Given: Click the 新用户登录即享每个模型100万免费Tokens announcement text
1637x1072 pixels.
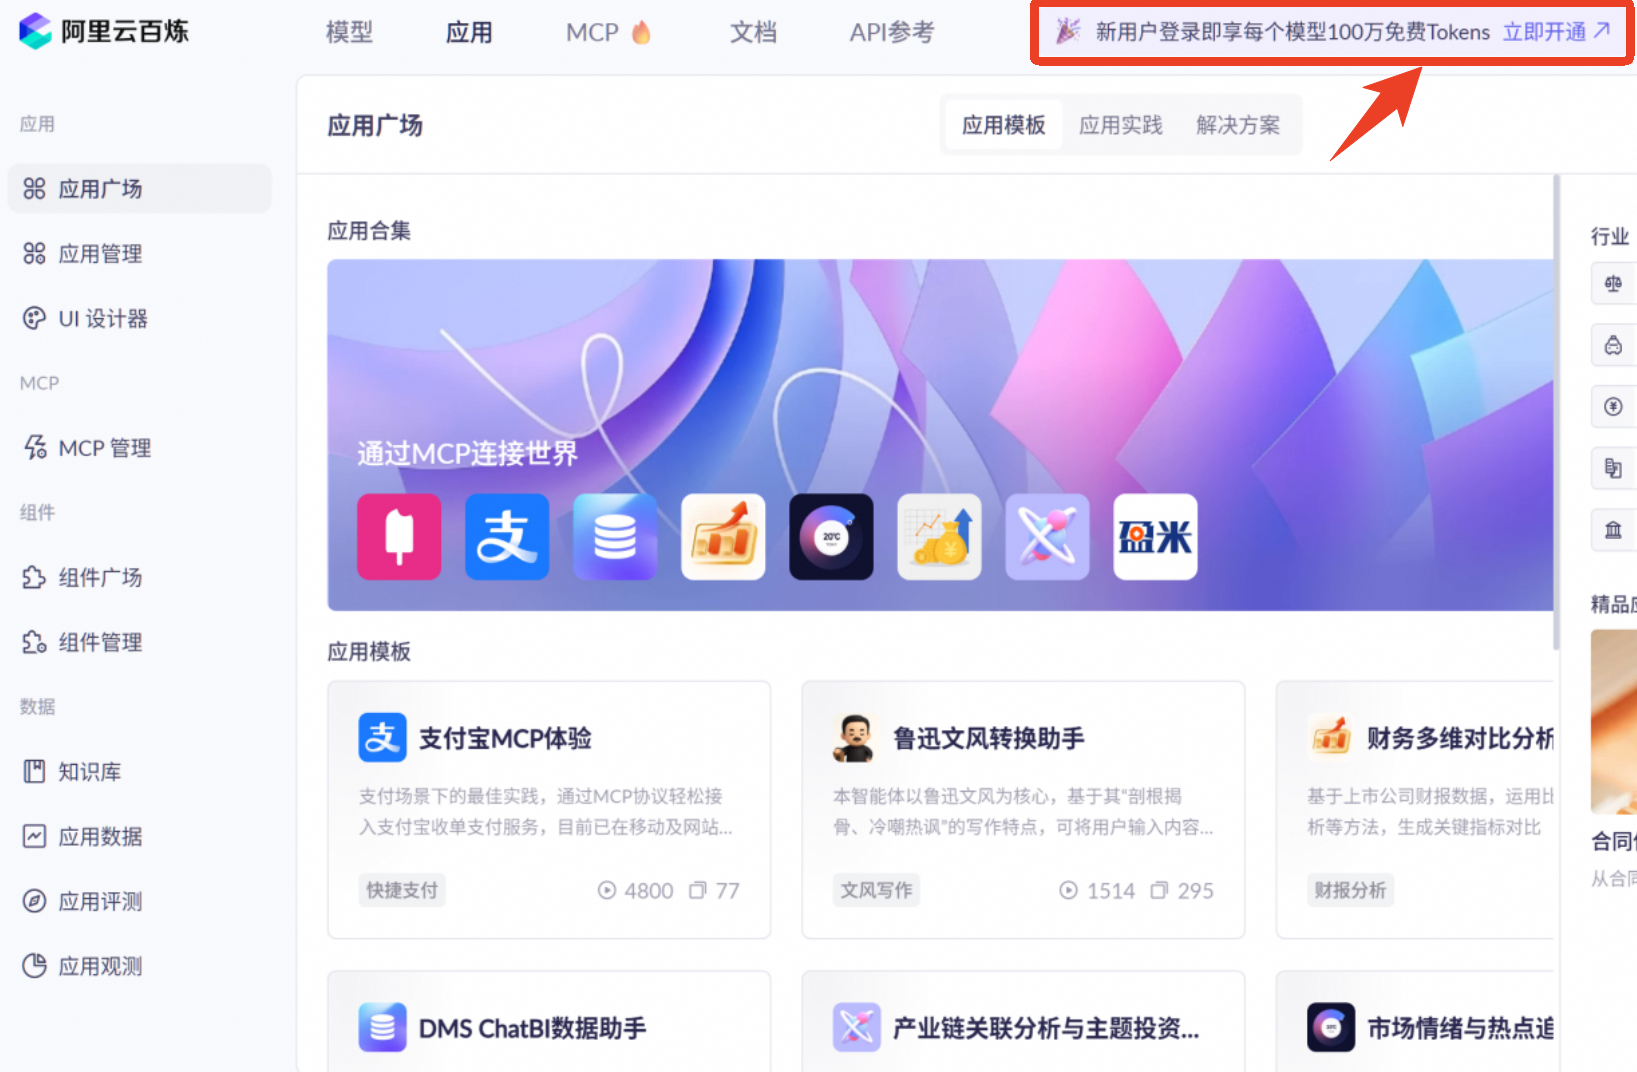Looking at the screenshot, I should coord(1292,32).
